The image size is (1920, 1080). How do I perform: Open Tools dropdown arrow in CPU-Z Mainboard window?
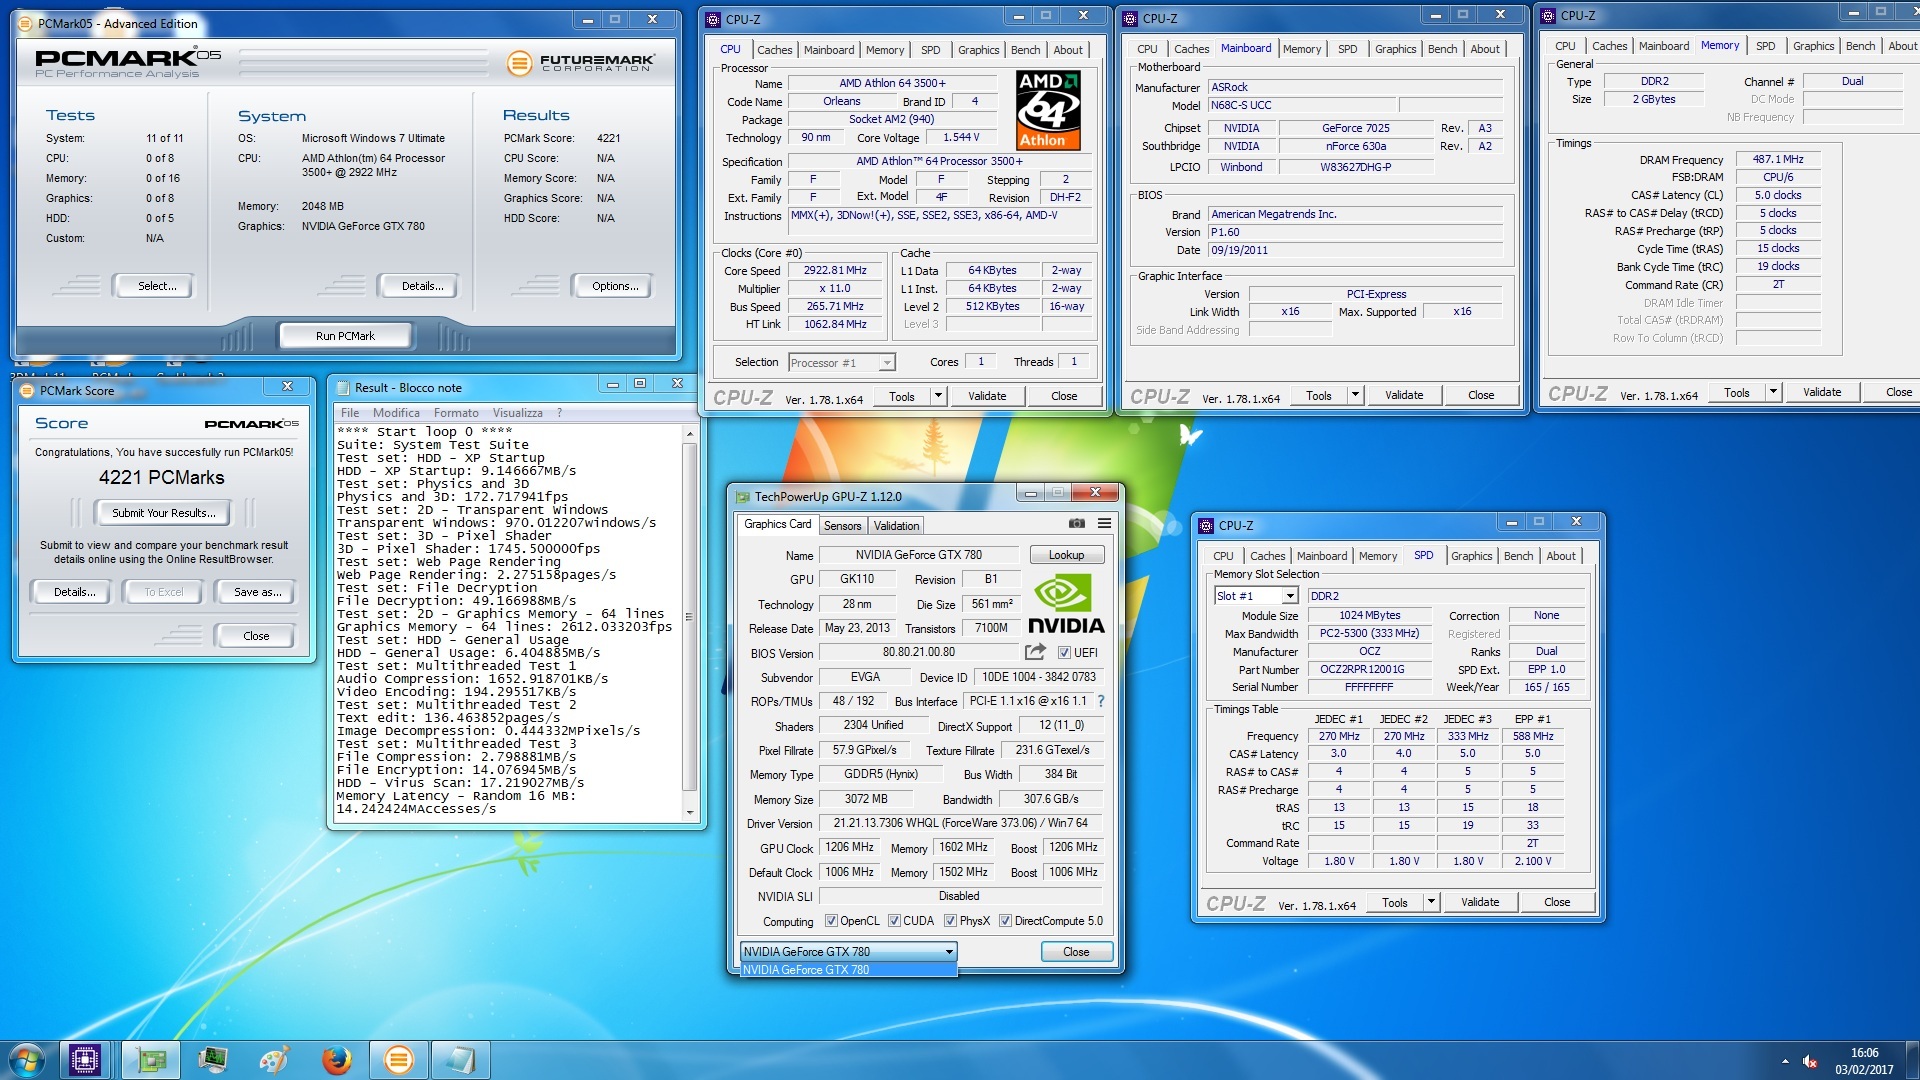pos(1355,395)
